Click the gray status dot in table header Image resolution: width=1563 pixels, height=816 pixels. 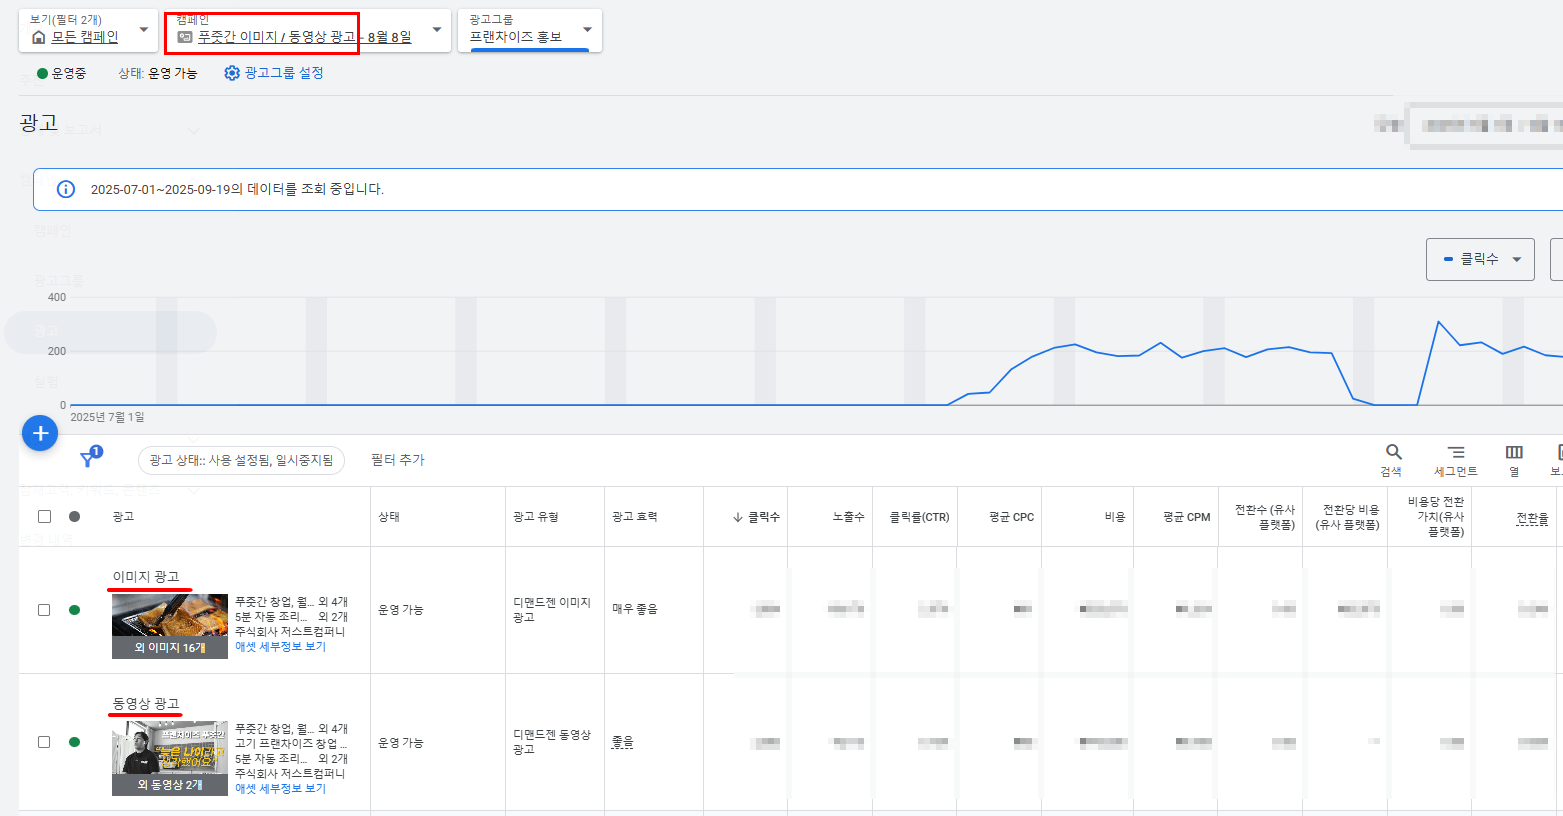click(74, 516)
